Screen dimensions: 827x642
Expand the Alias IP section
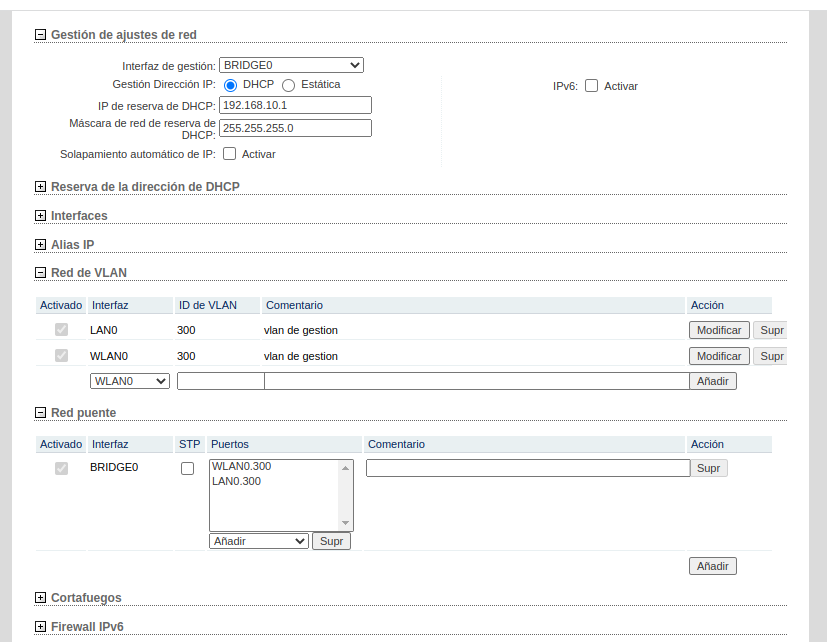[x=40, y=245]
